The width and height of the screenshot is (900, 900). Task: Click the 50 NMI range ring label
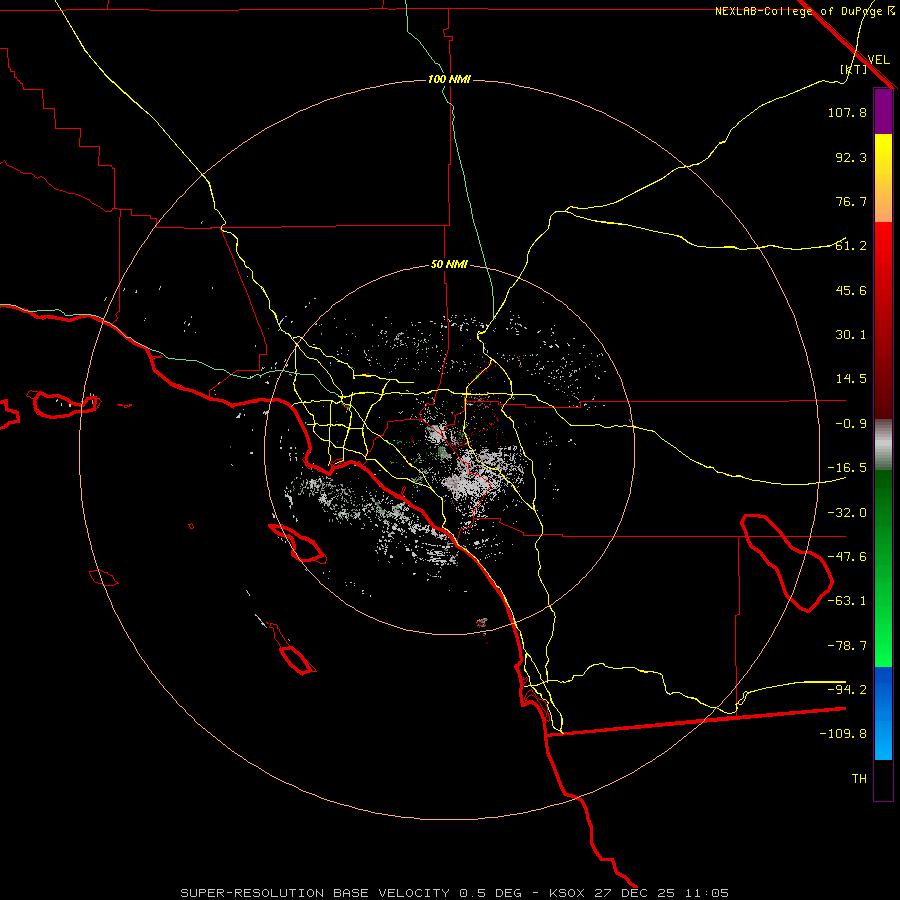pyautogui.click(x=449, y=265)
